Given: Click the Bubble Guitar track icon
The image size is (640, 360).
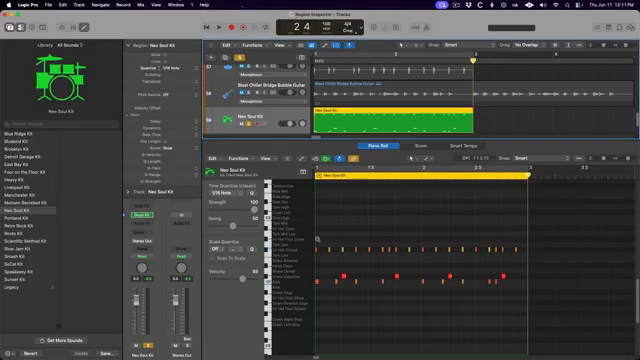Looking at the screenshot, I should pyautogui.click(x=227, y=94).
